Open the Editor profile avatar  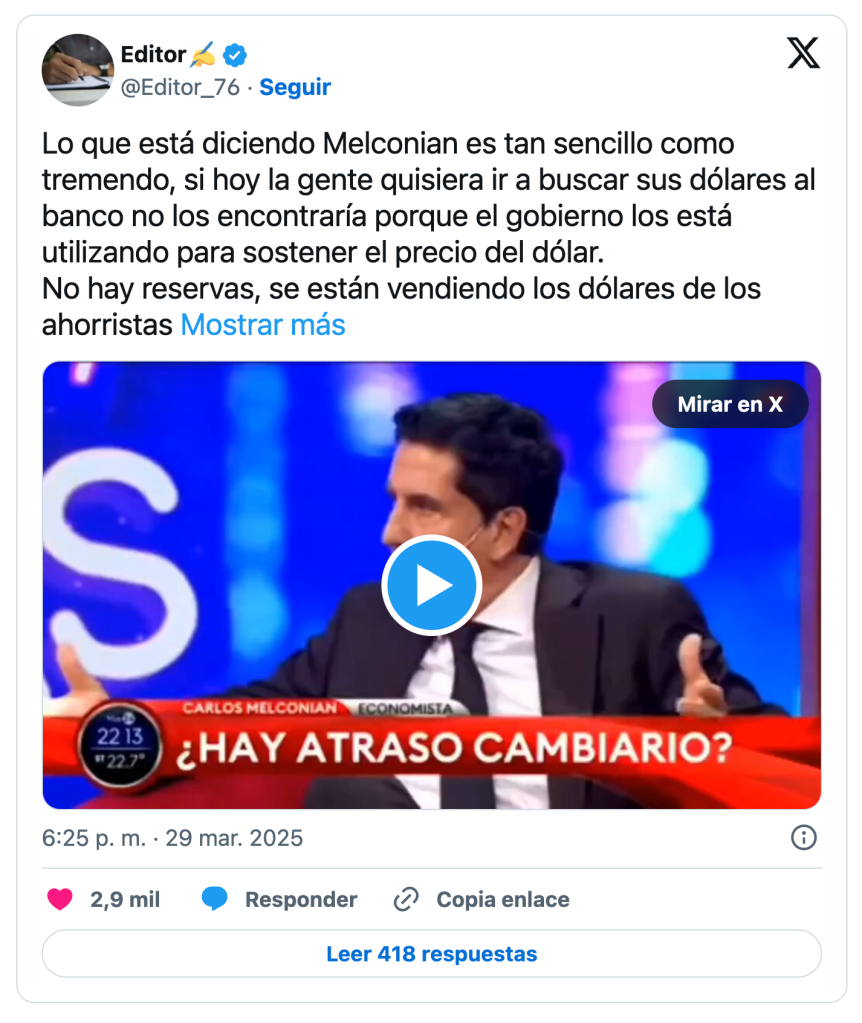pyautogui.click(x=78, y=70)
